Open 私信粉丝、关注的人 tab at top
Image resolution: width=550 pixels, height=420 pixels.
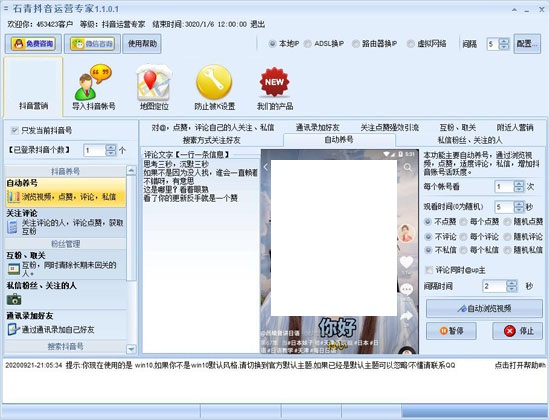tap(470, 140)
